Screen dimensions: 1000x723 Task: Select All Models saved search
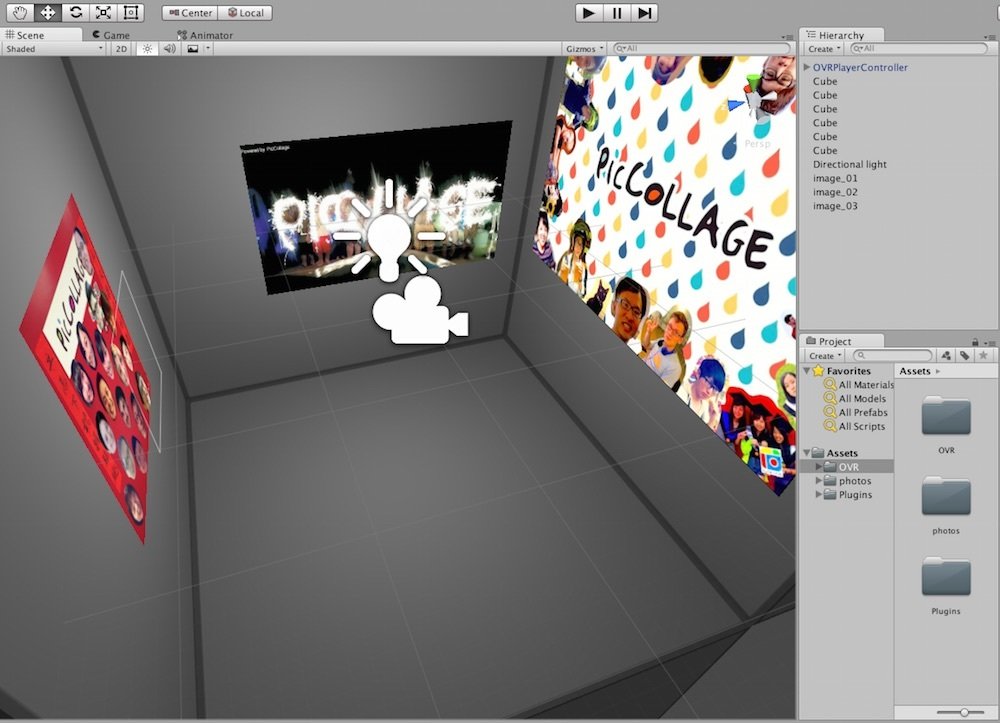855,398
